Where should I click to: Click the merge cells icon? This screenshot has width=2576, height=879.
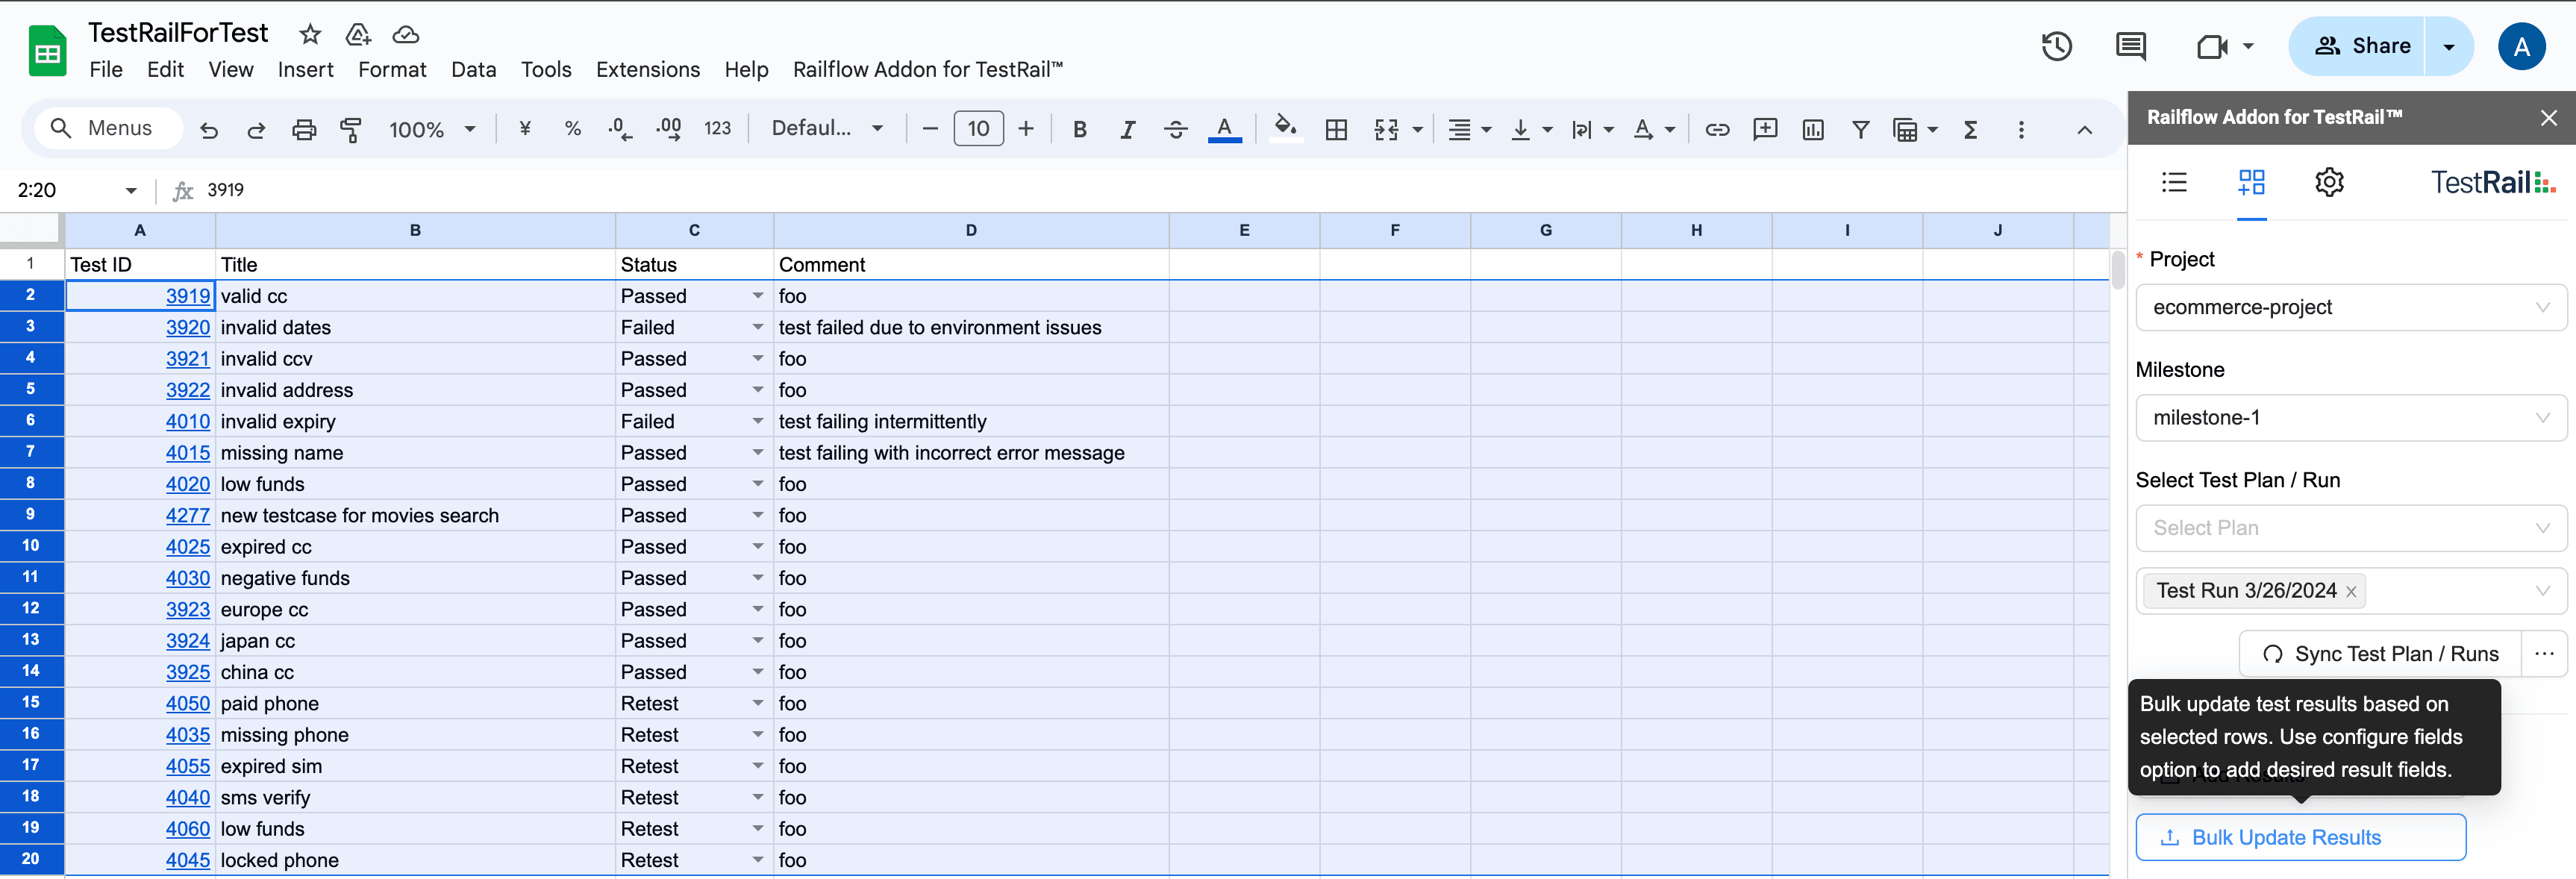click(x=1386, y=129)
